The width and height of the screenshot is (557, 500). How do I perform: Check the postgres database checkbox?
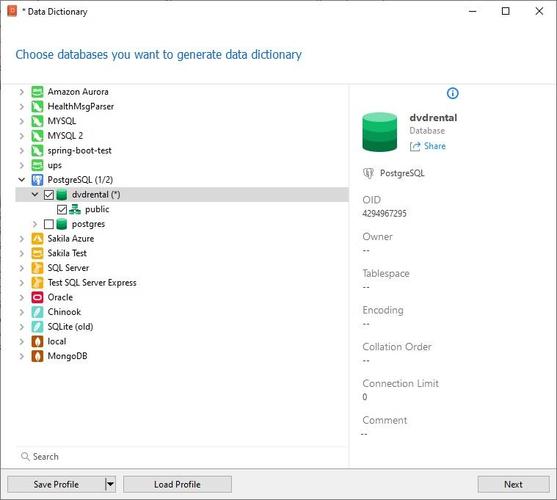(49, 224)
